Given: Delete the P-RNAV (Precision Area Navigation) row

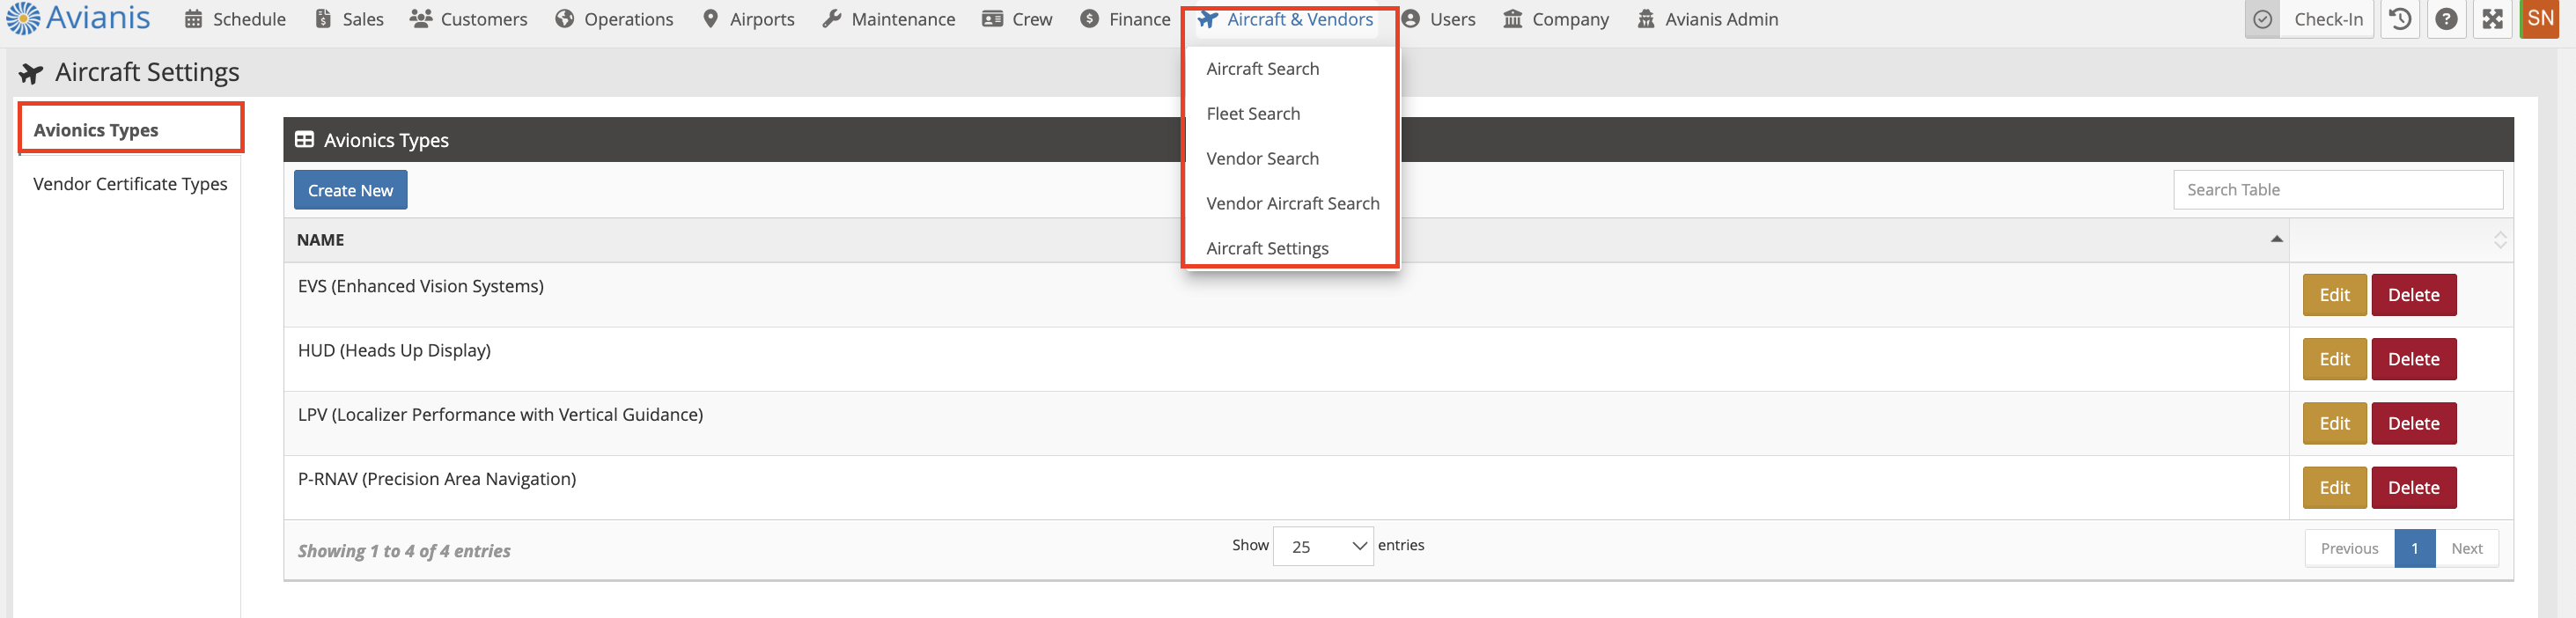Looking at the screenshot, I should [2413, 488].
